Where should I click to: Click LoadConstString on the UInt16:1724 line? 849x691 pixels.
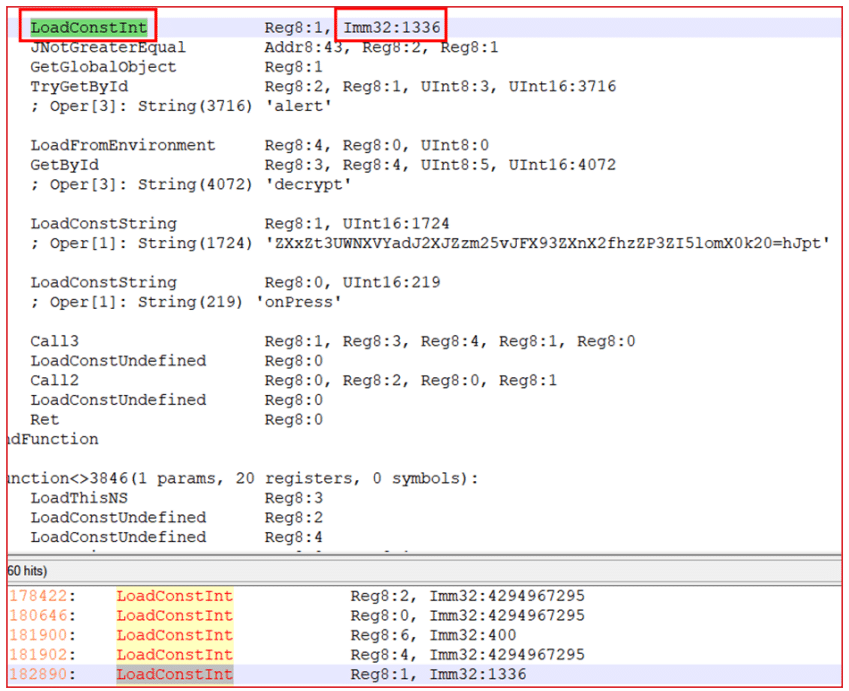103,223
